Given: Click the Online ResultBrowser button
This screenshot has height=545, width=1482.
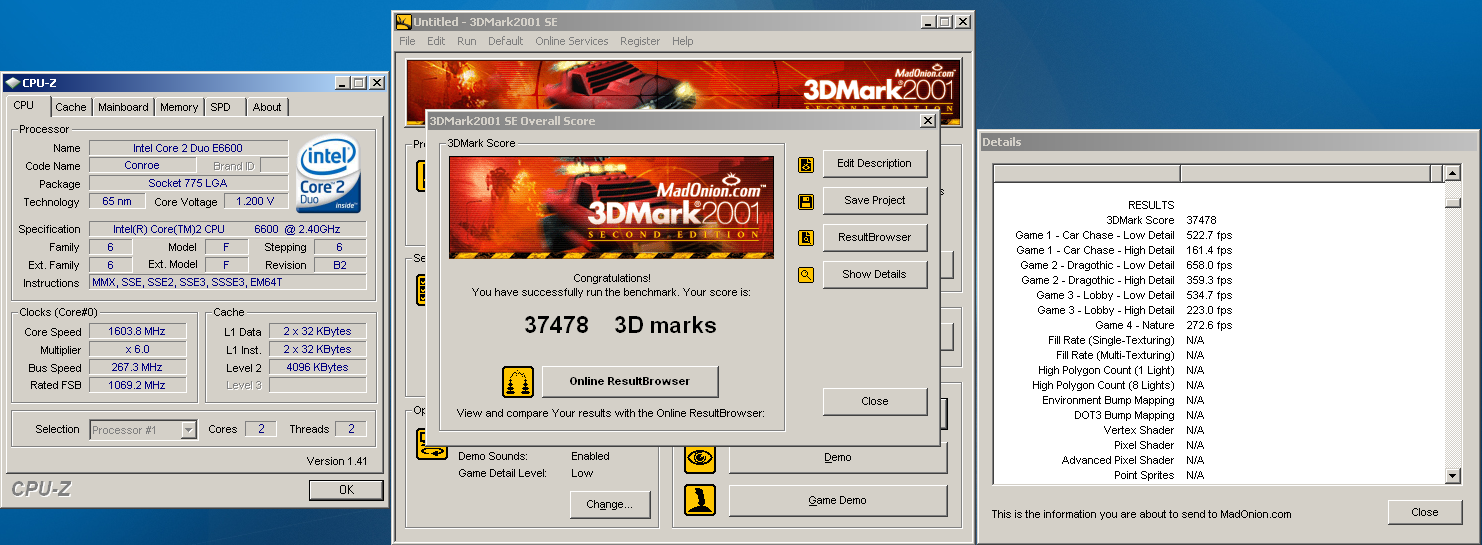Looking at the screenshot, I should point(630,382).
